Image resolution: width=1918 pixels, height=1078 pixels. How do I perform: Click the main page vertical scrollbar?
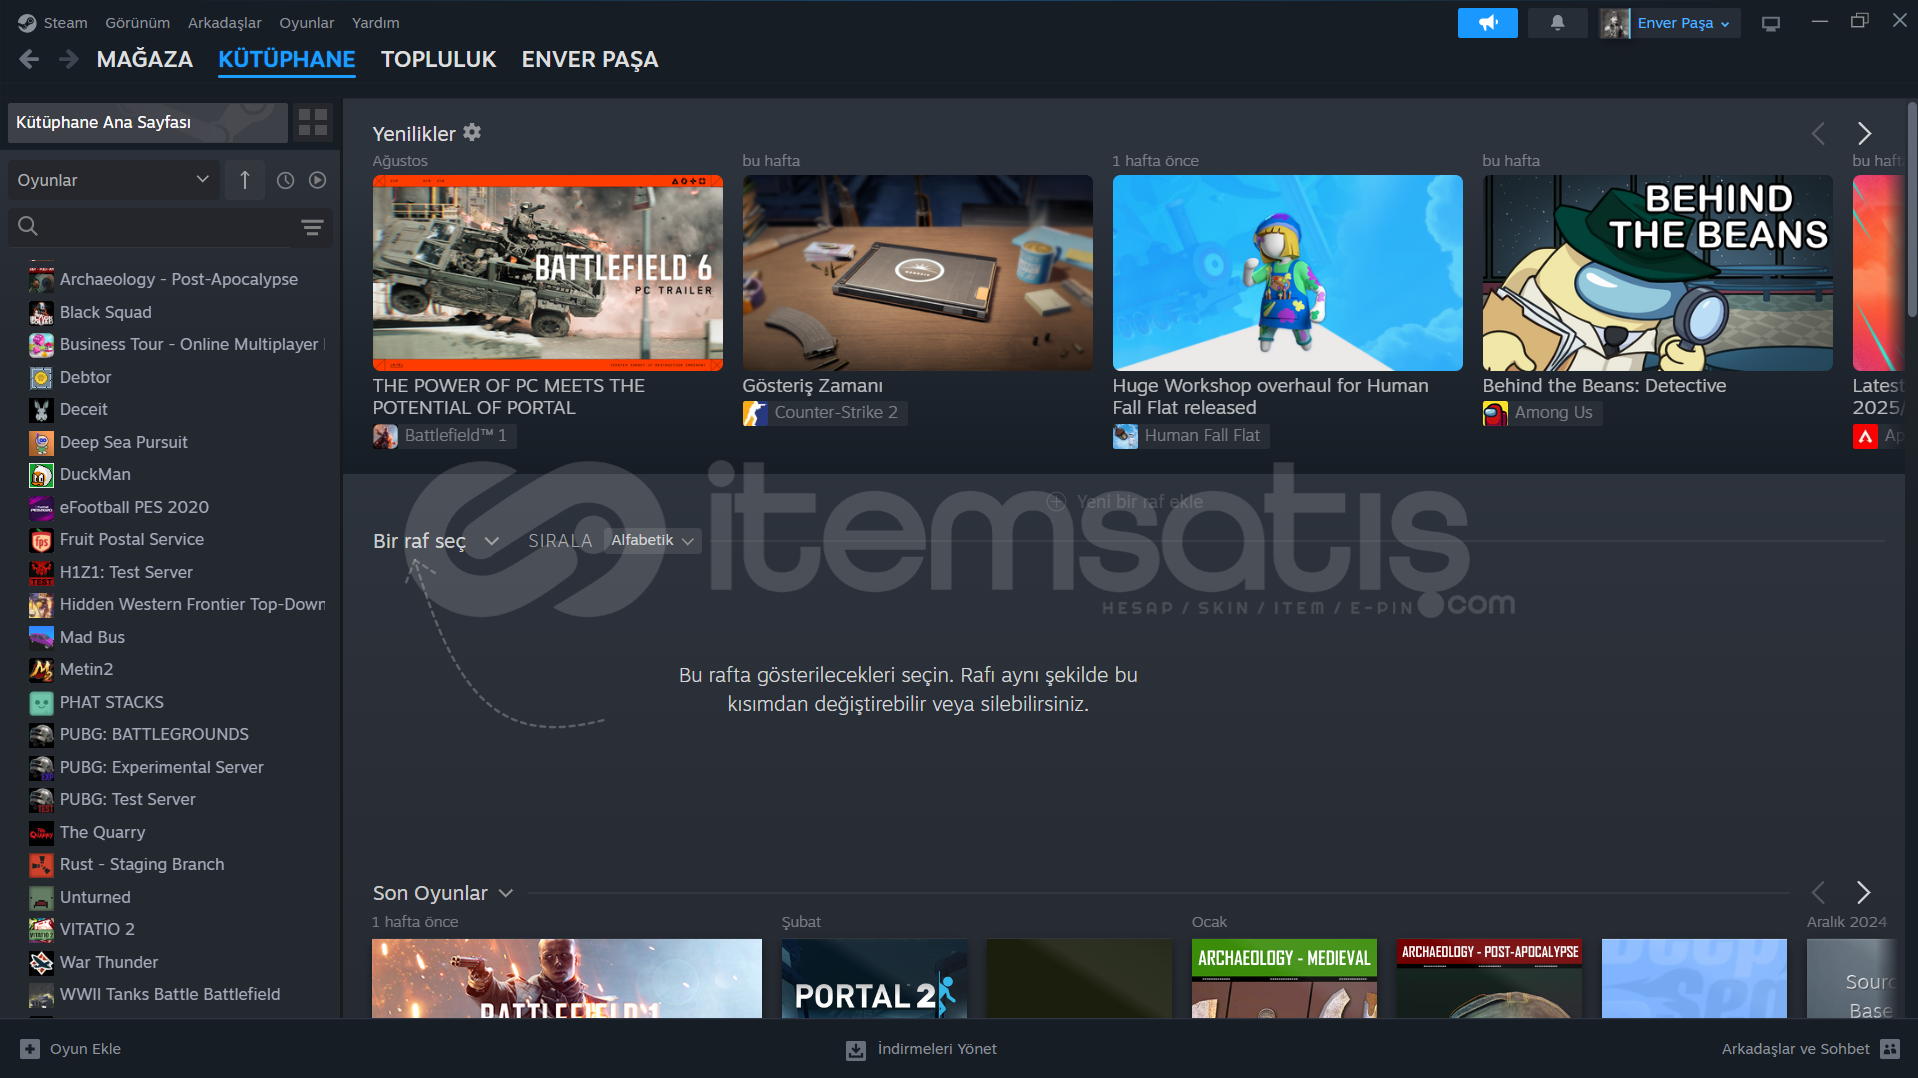[x=1911, y=210]
